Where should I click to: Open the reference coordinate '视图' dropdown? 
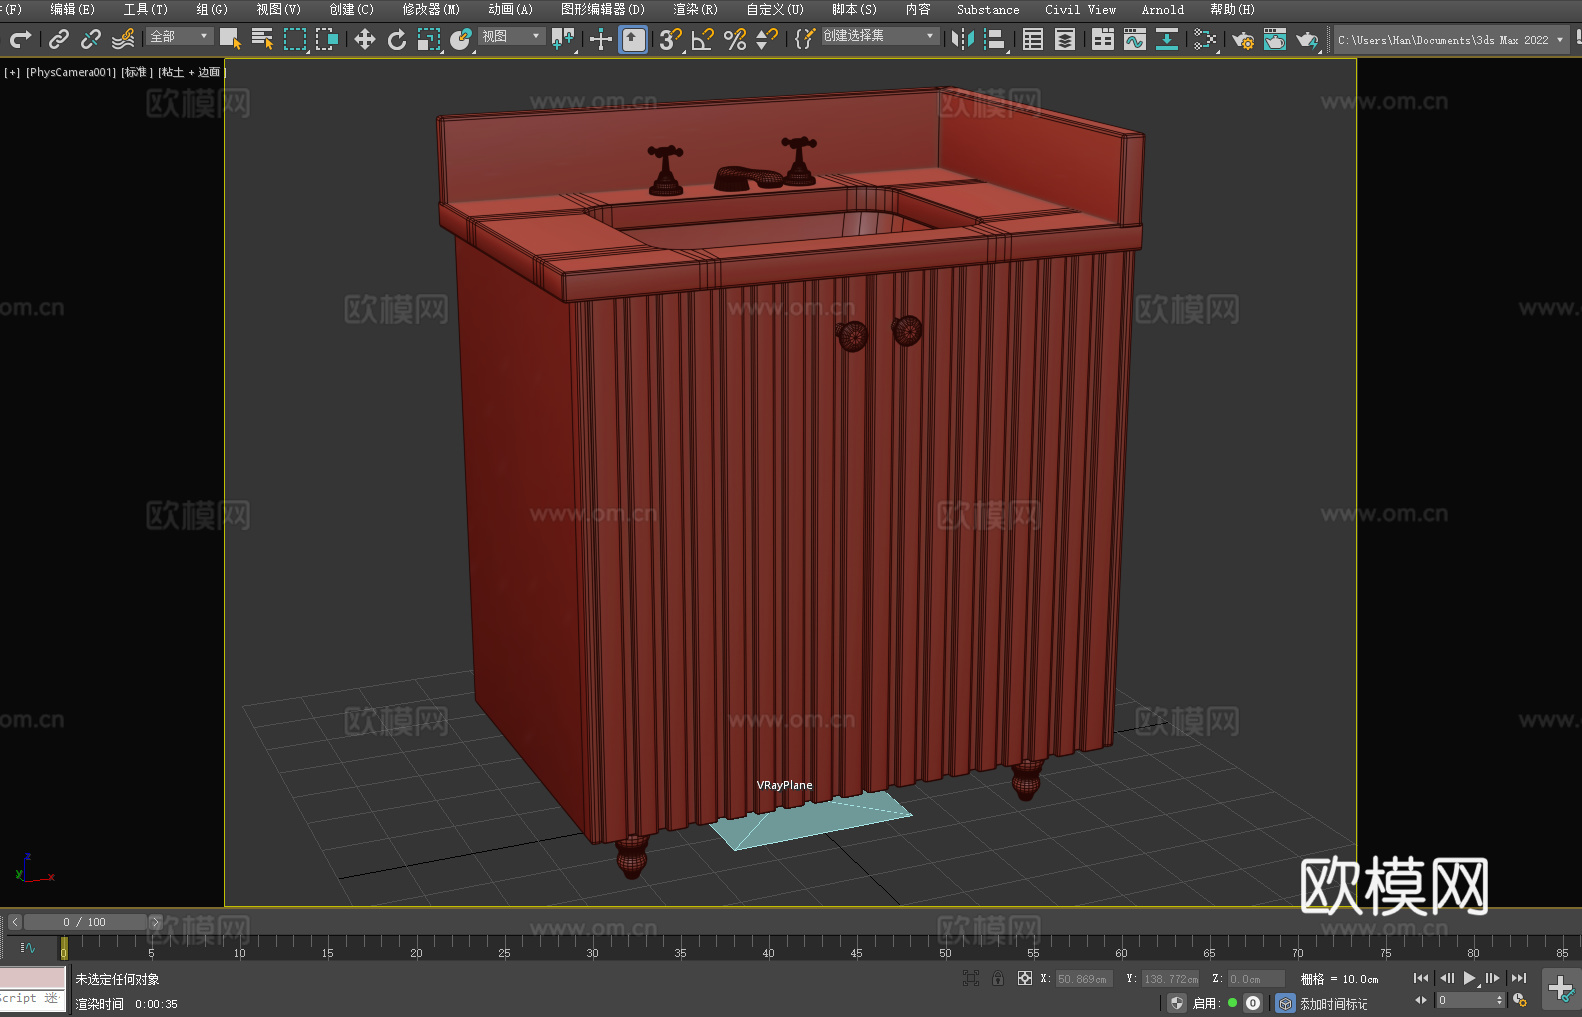[x=511, y=36]
